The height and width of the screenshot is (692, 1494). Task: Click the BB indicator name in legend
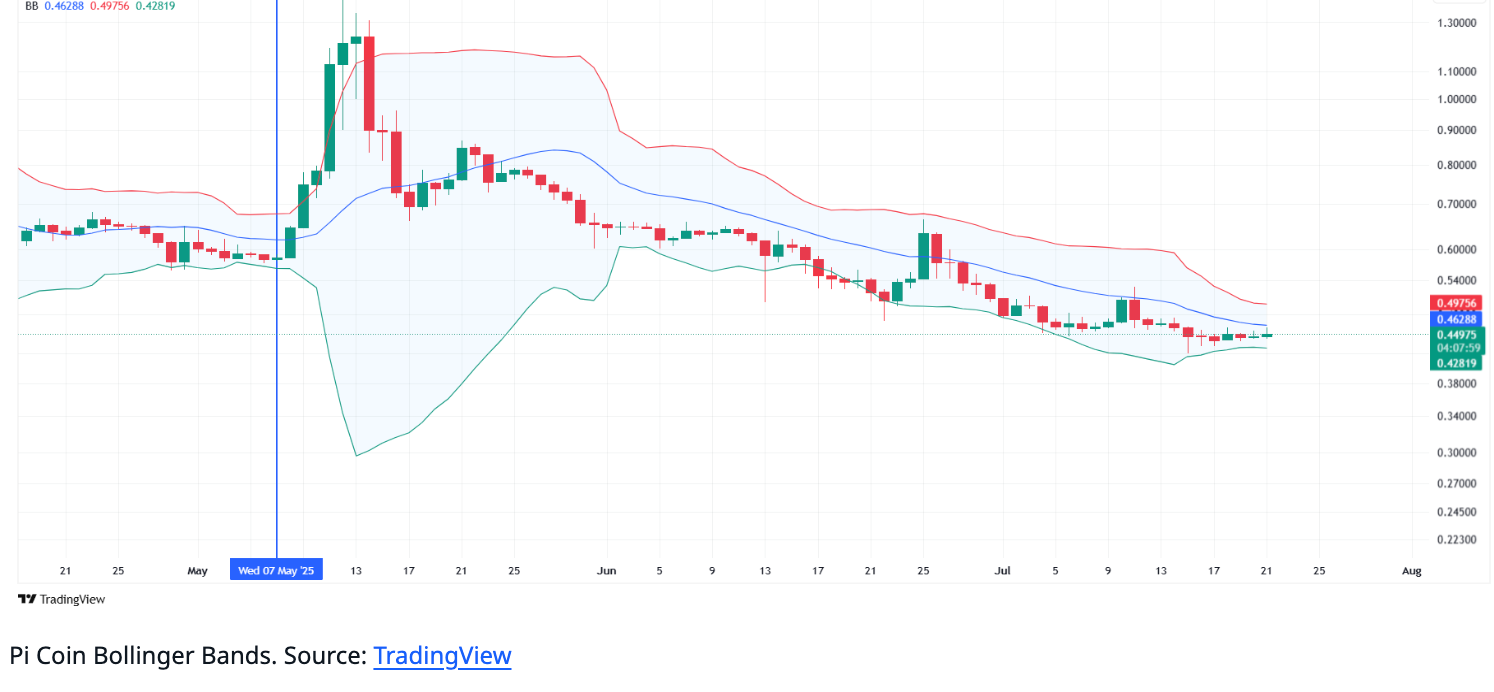31,6
